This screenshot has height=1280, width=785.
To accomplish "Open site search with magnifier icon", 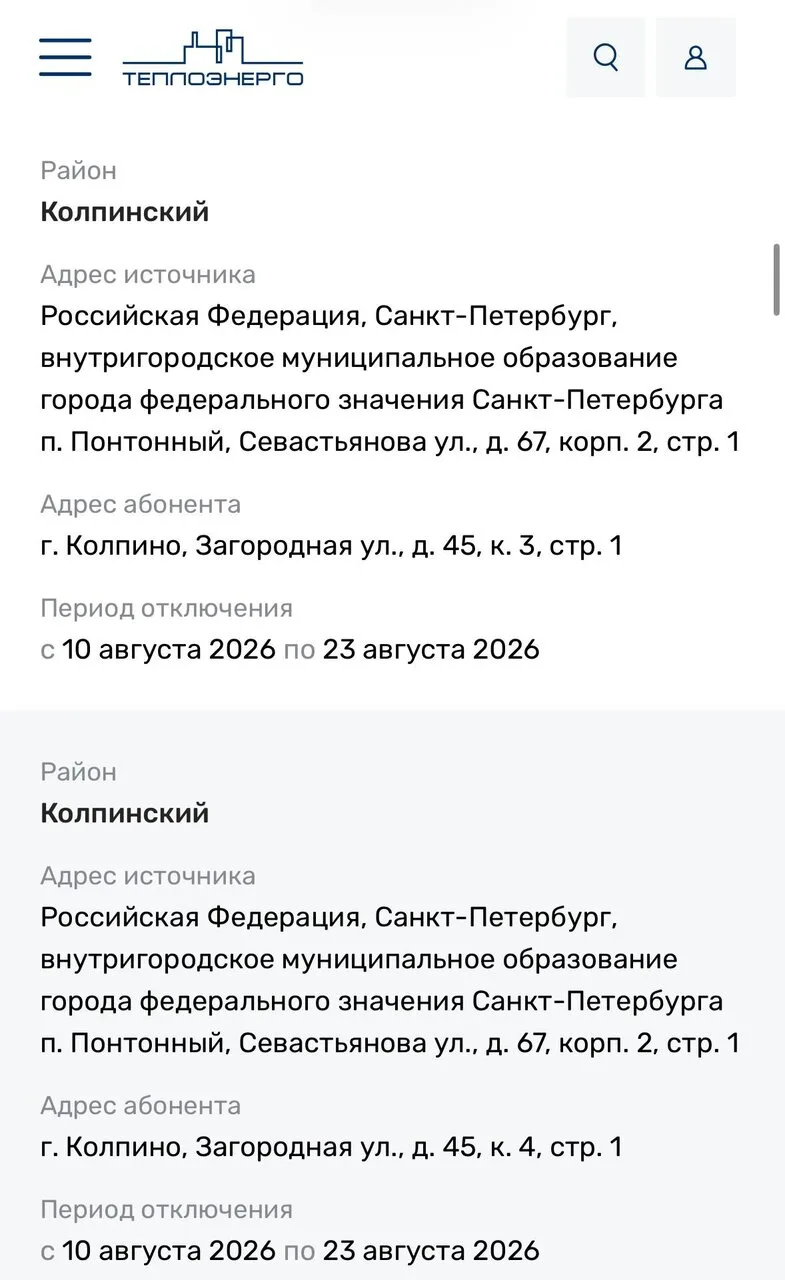I will point(606,57).
